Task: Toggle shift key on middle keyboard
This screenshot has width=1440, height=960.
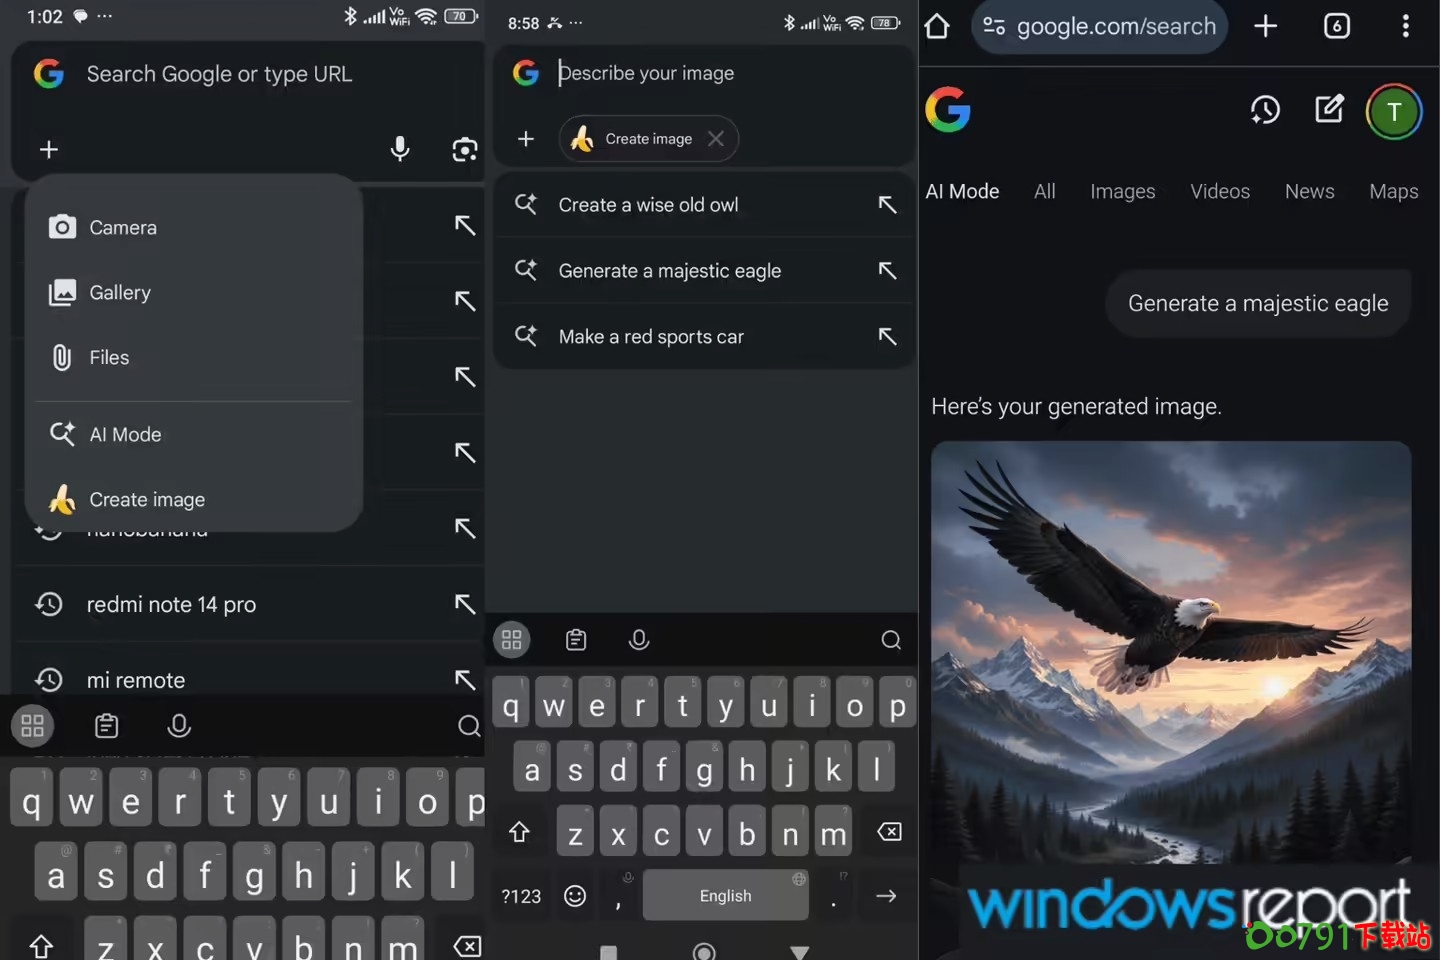Action: (x=519, y=832)
